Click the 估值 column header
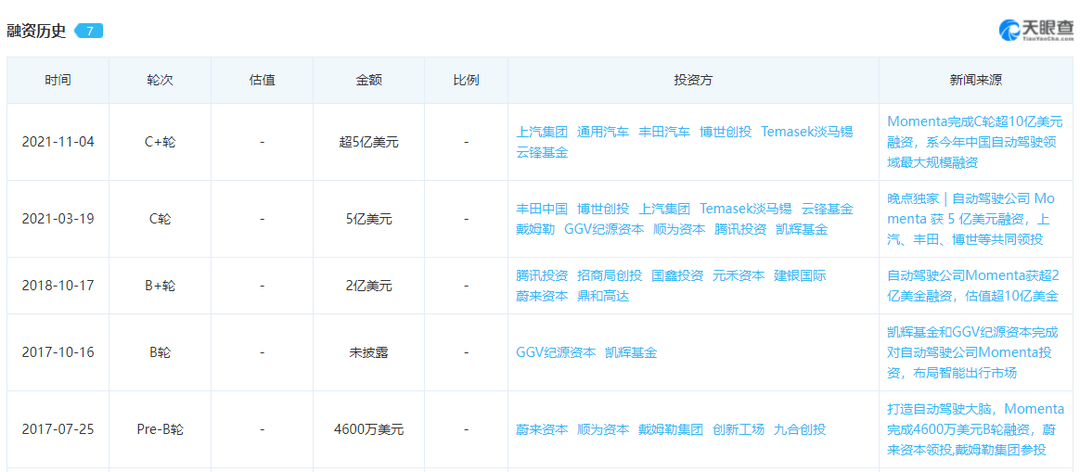This screenshot has height=472, width=1080. pos(262,80)
